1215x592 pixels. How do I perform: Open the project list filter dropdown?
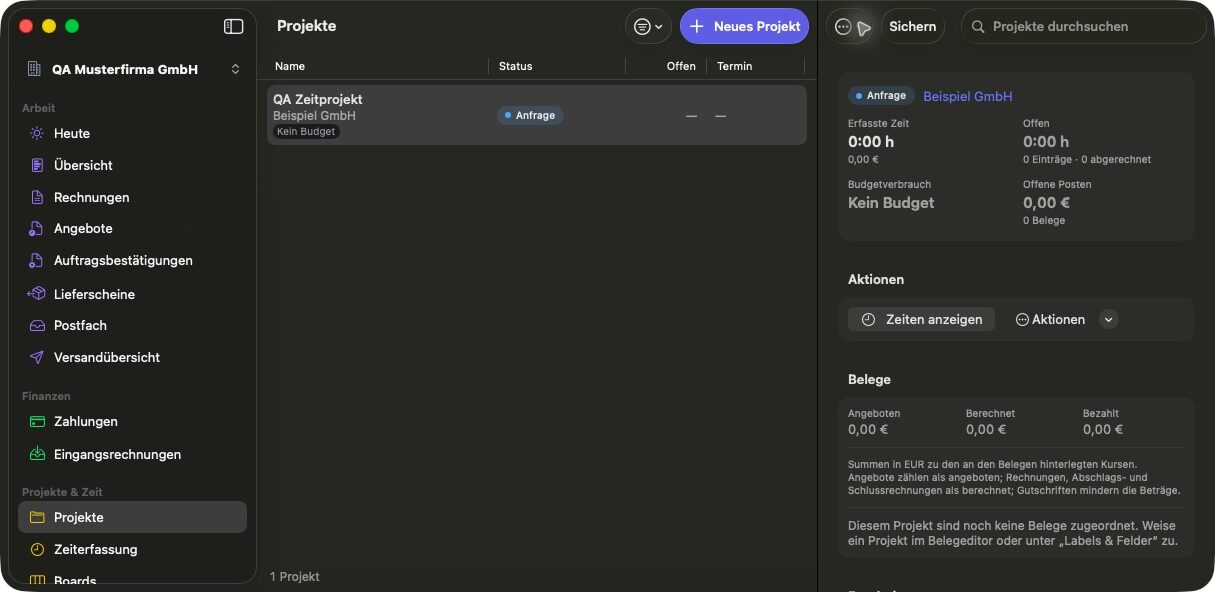tap(648, 26)
